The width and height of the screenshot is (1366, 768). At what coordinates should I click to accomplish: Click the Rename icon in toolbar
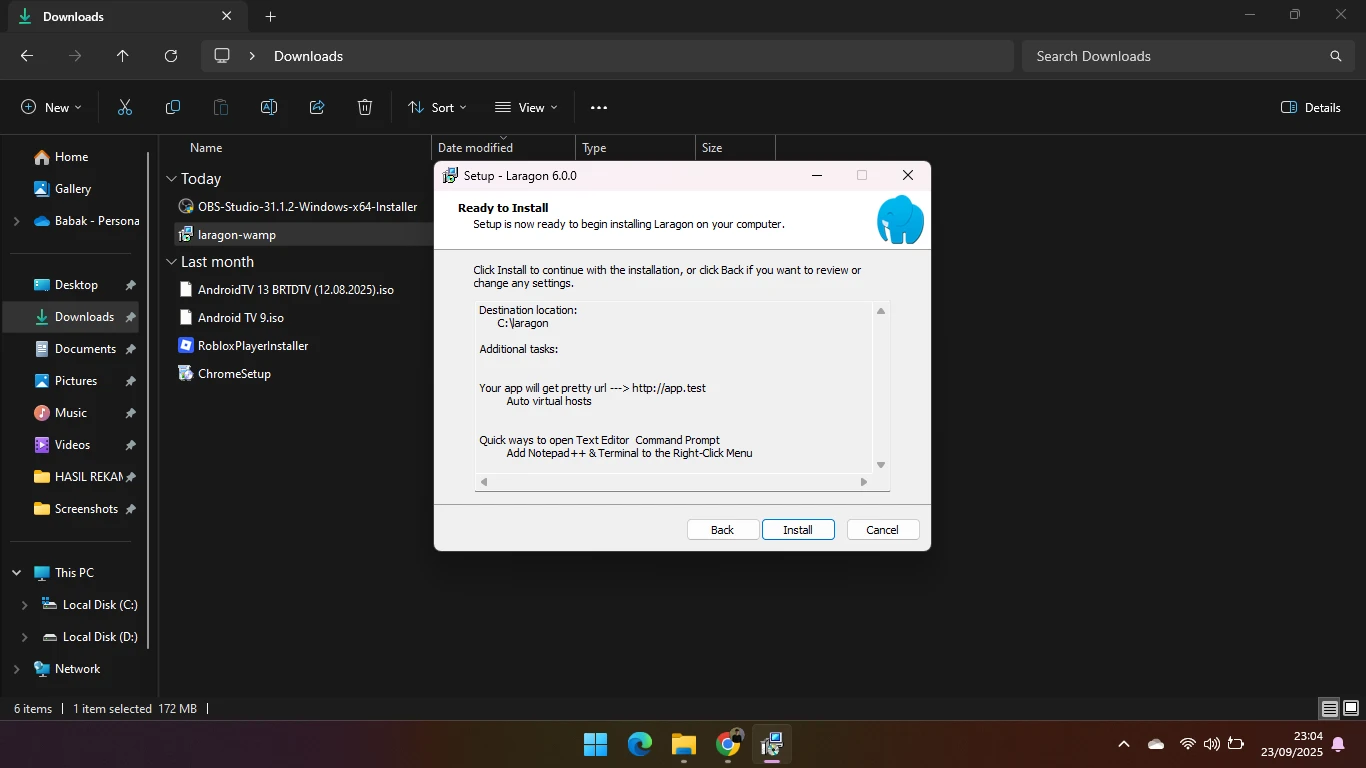point(269,108)
